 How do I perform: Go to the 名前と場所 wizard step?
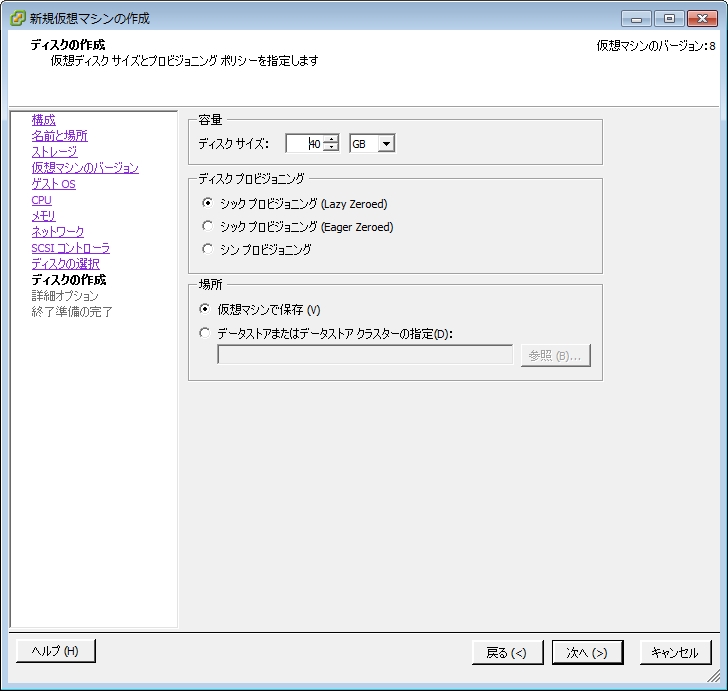coord(59,136)
